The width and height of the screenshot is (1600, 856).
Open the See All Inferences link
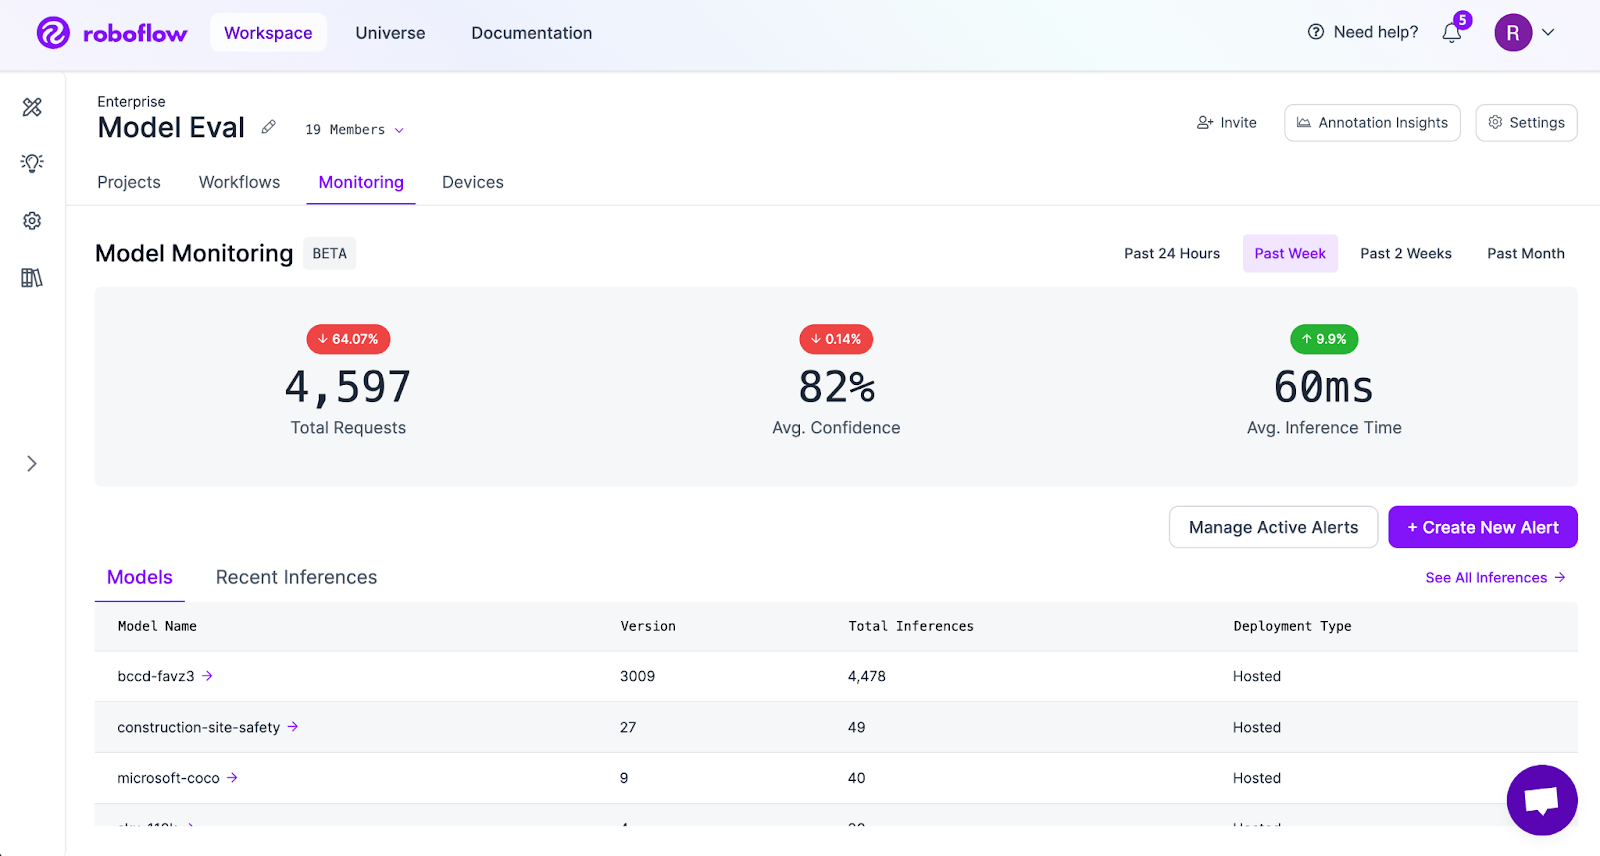pos(1494,578)
